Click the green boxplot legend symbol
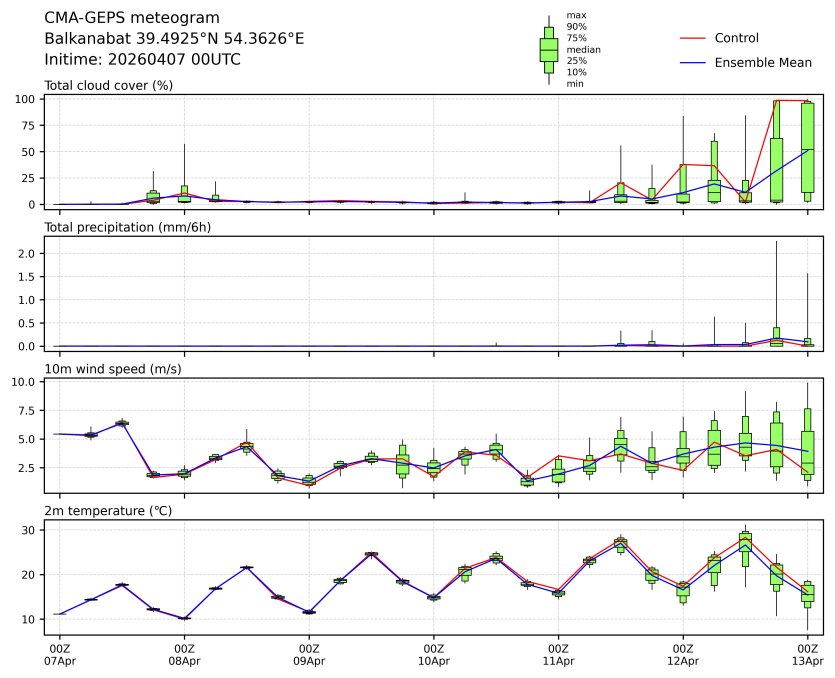This screenshot has width=835, height=678. (x=549, y=49)
